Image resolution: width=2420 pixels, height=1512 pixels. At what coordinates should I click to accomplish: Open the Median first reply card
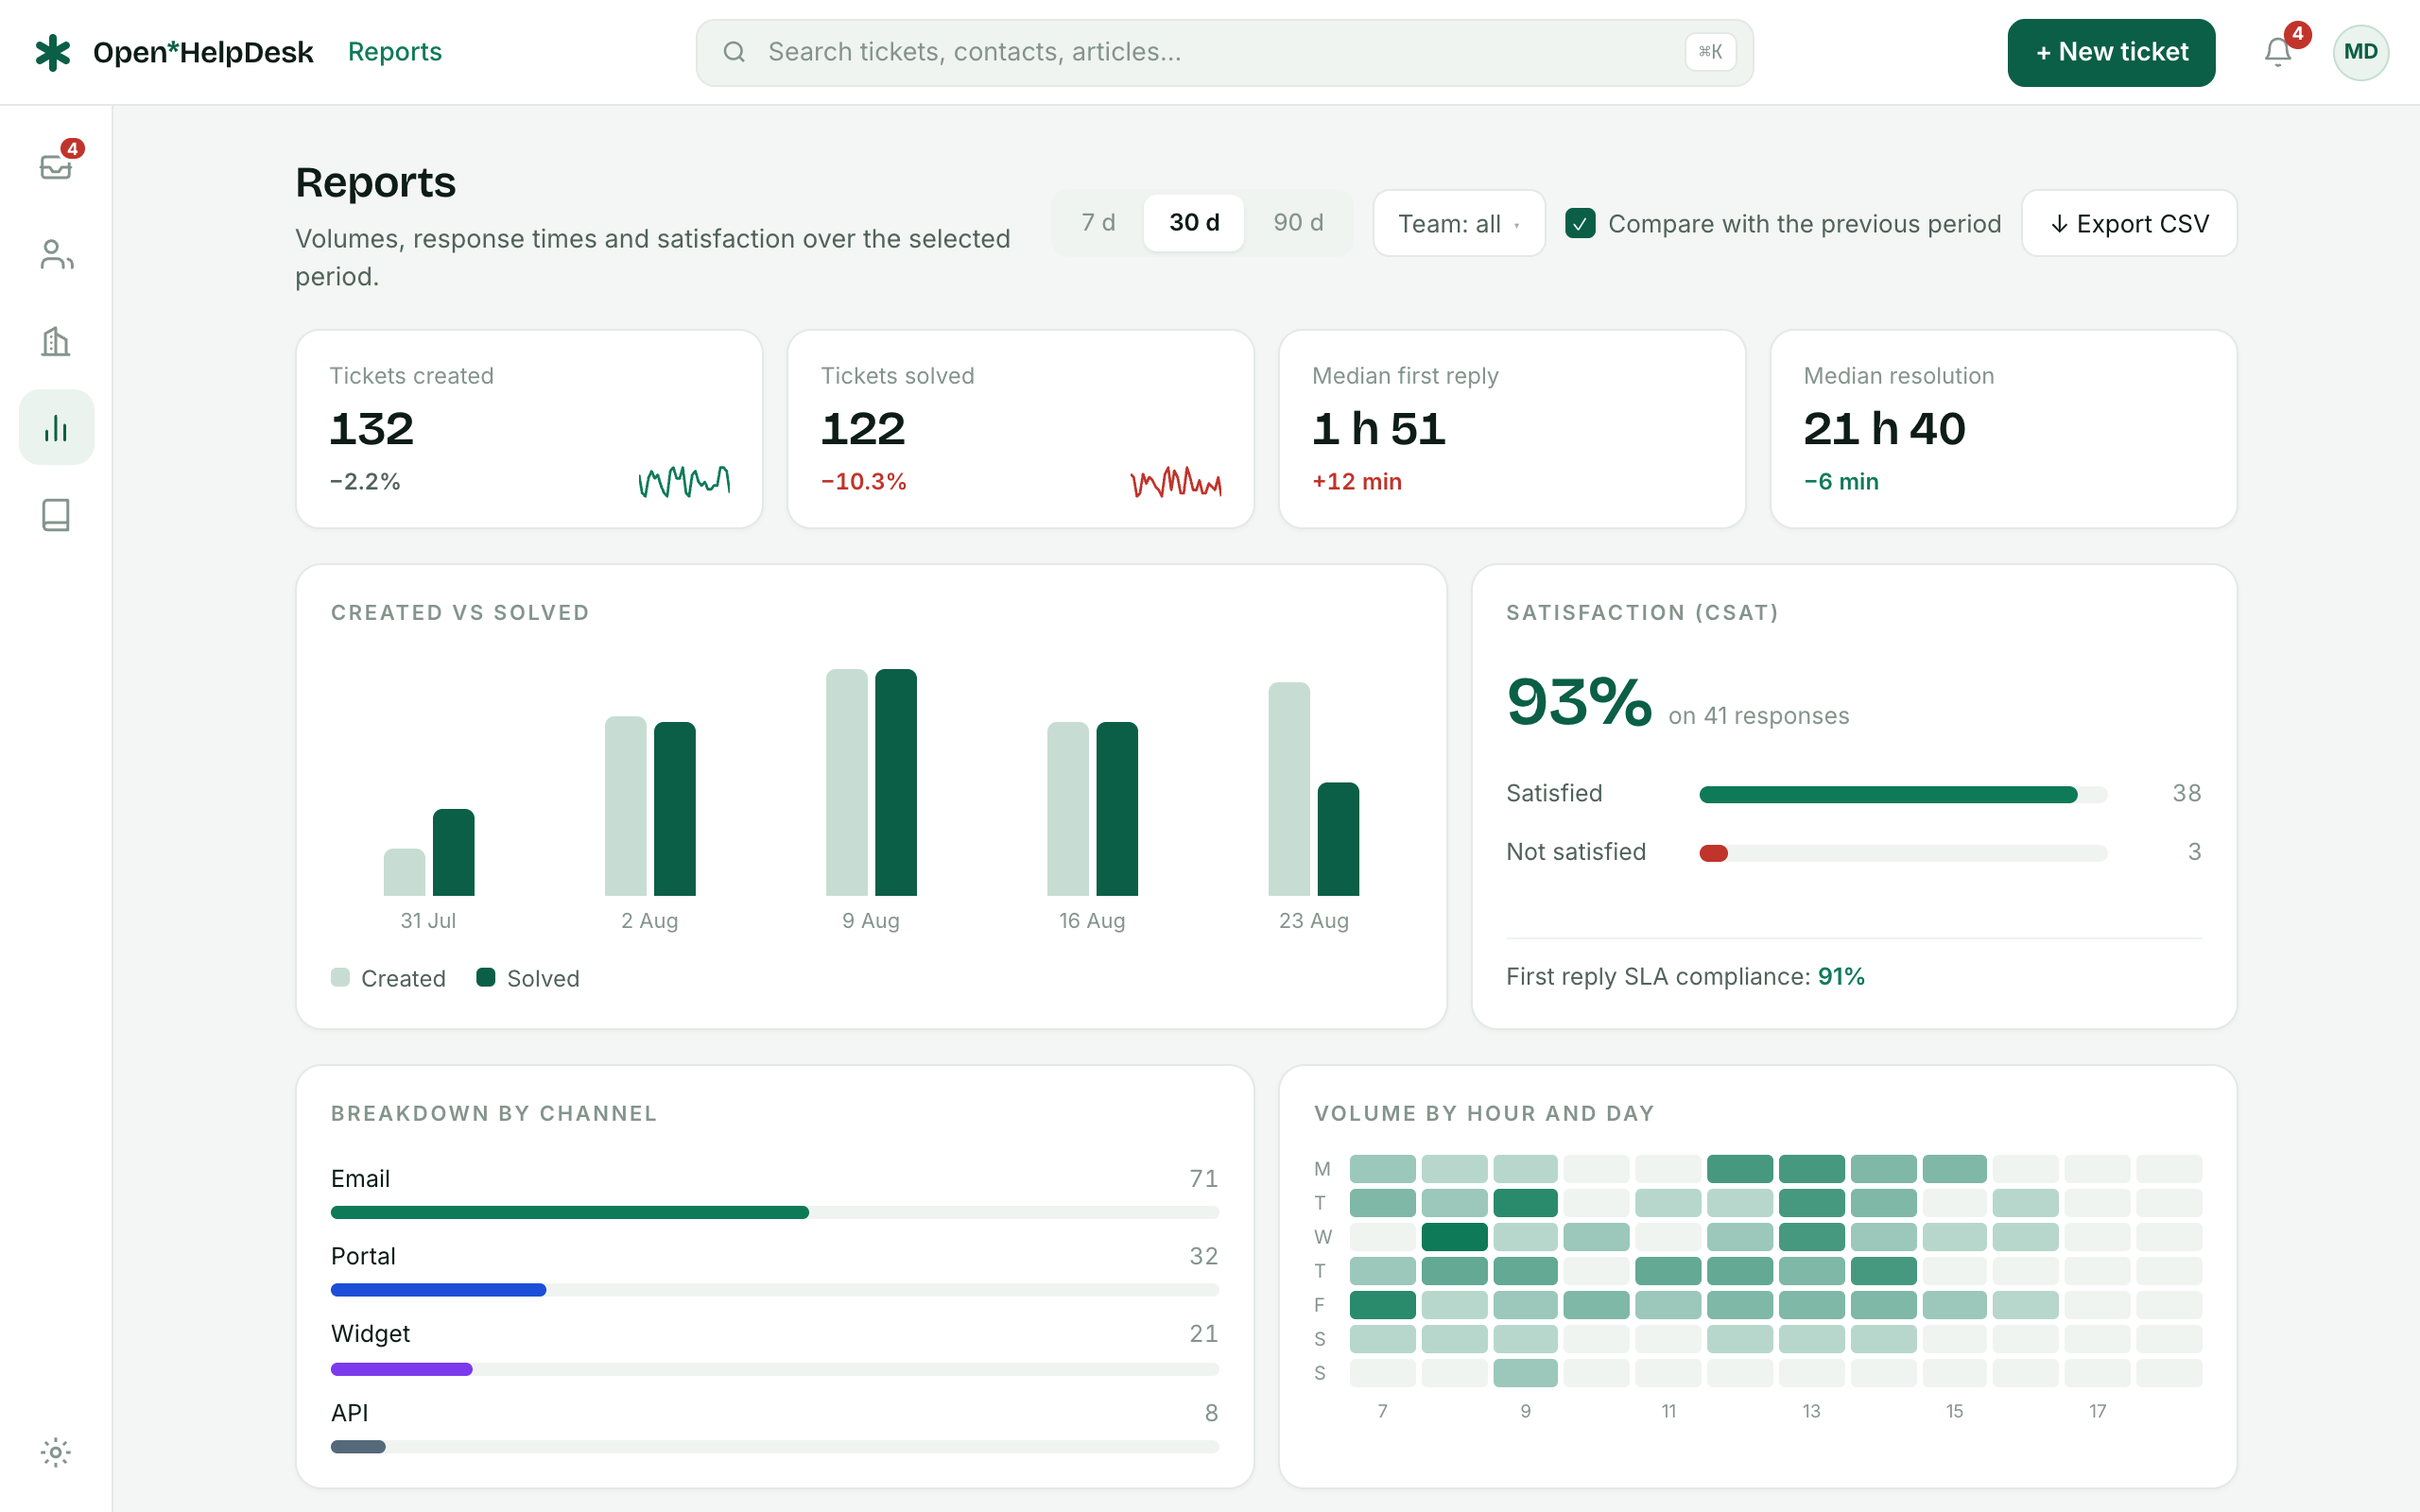click(x=1512, y=429)
